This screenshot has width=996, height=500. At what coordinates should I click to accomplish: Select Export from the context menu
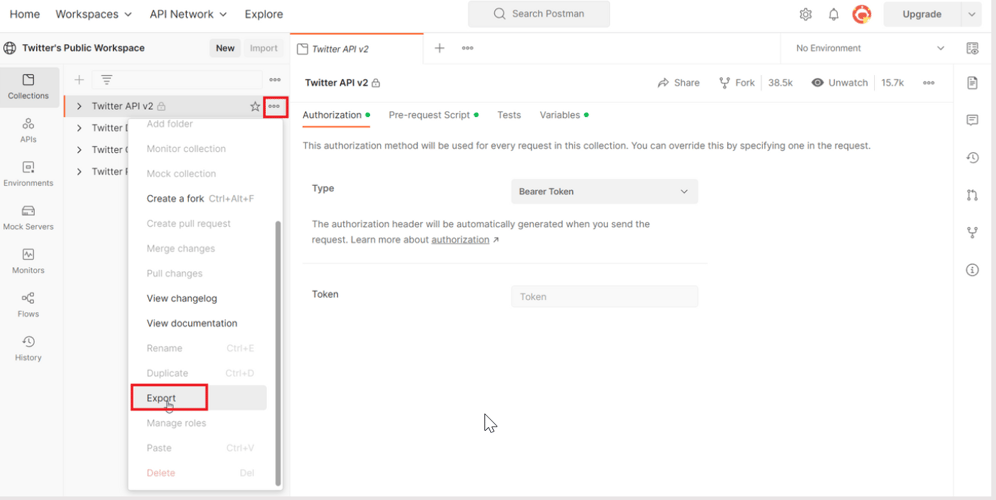coord(199,398)
